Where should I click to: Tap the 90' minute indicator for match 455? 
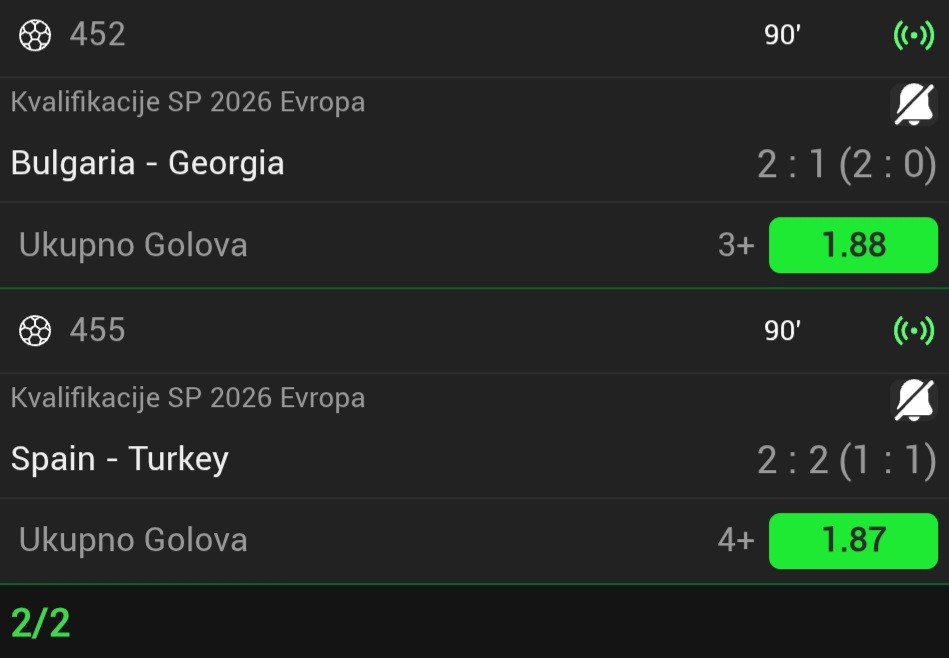782,330
